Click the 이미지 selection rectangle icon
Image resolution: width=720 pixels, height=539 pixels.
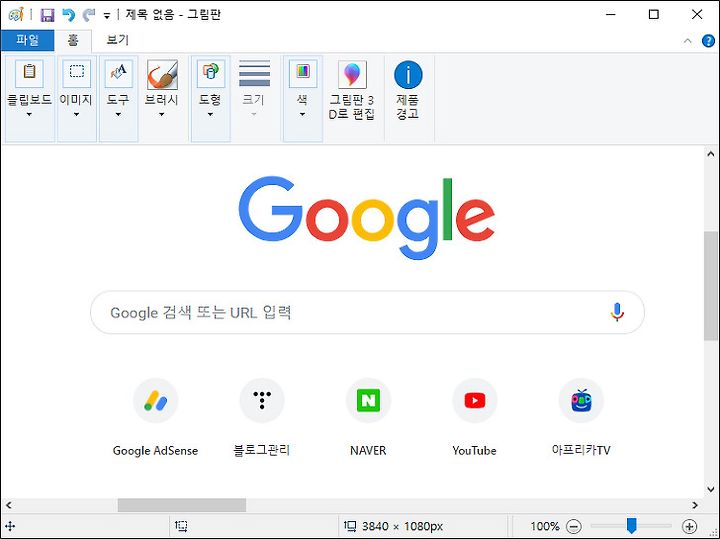(x=77, y=73)
